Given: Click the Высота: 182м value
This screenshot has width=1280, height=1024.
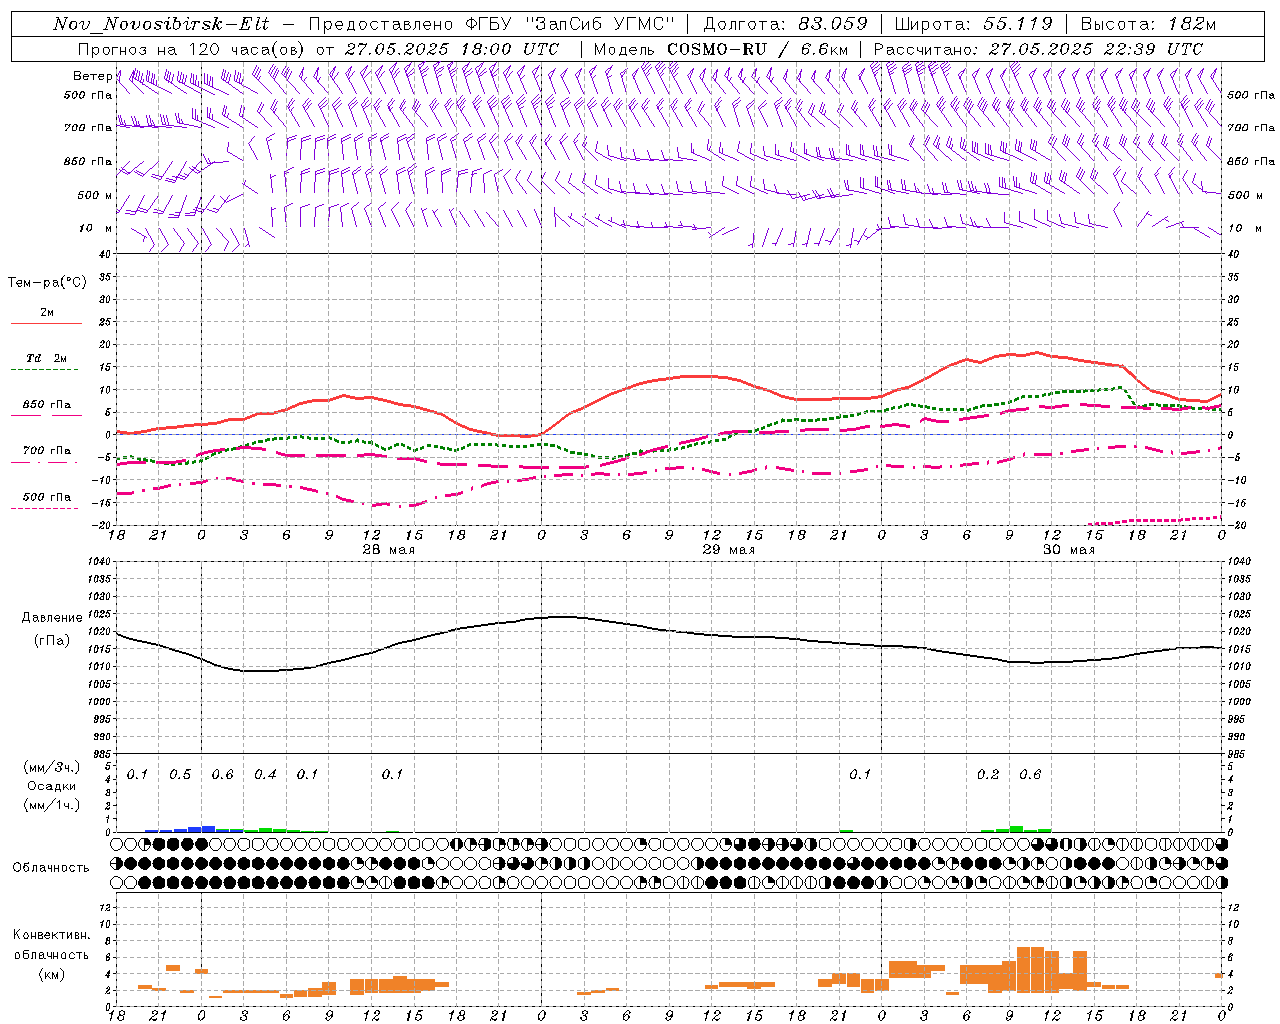Looking at the screenshot, I should coord(1148,24).
